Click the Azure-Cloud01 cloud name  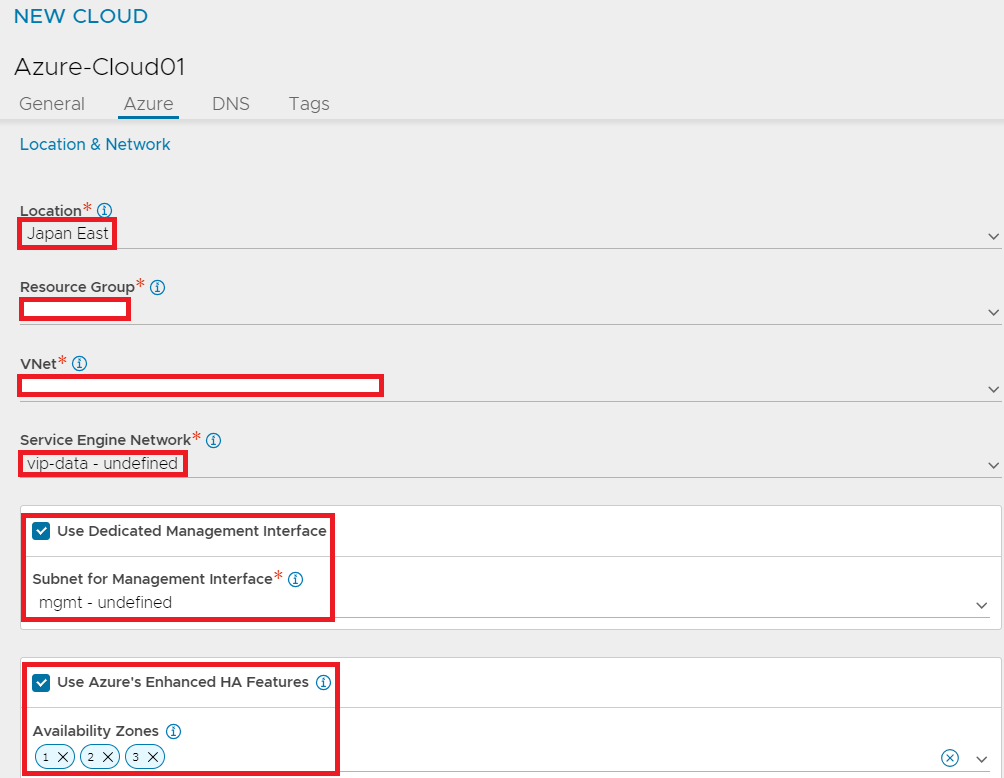point(99,67)
